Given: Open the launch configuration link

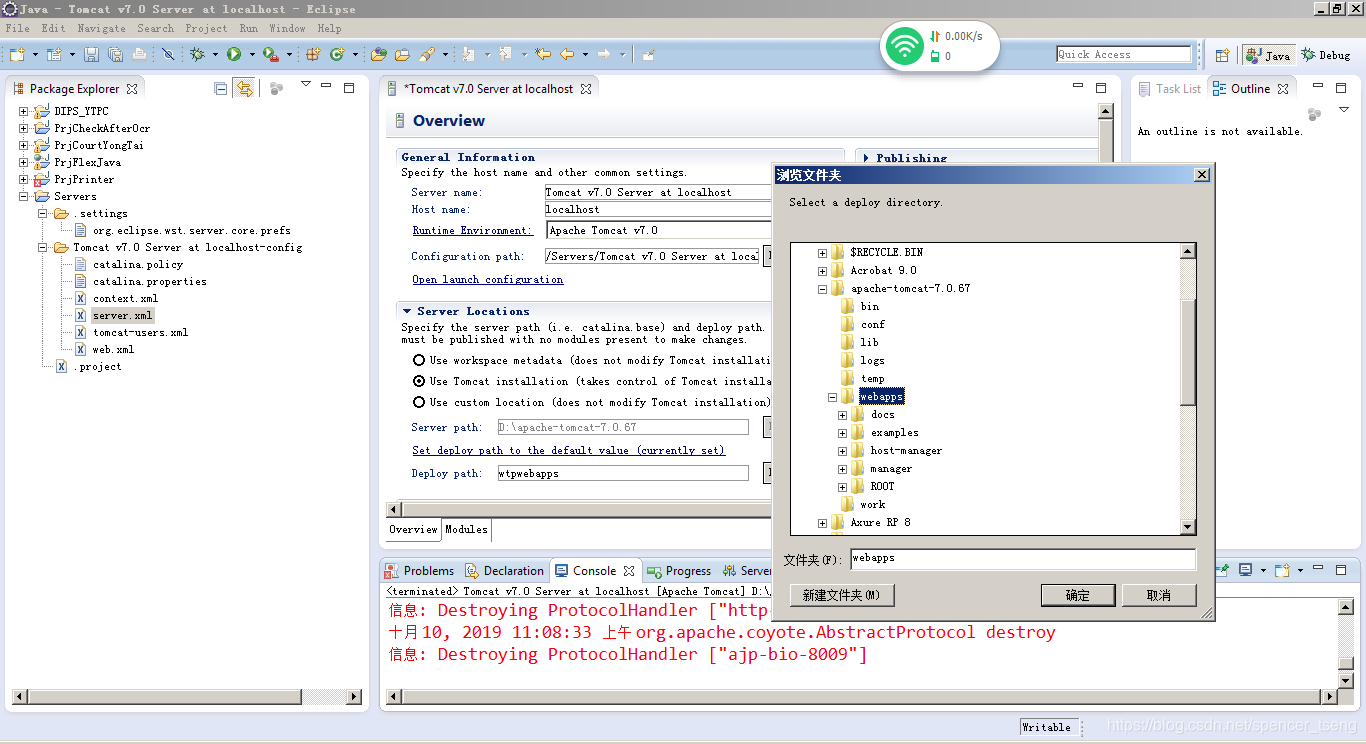Looking at the screenshot, I should (487, 279).
